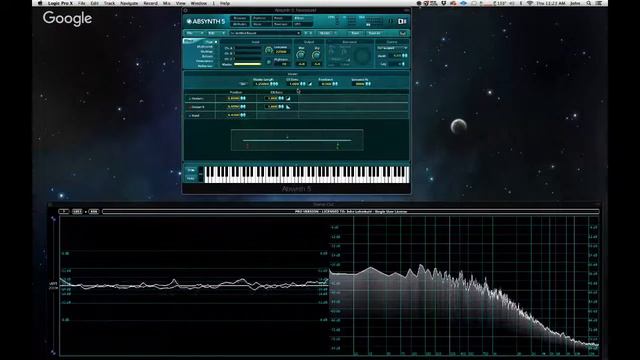Click the Dry output knob
The image size is (640, 360).
coord(316,54)
